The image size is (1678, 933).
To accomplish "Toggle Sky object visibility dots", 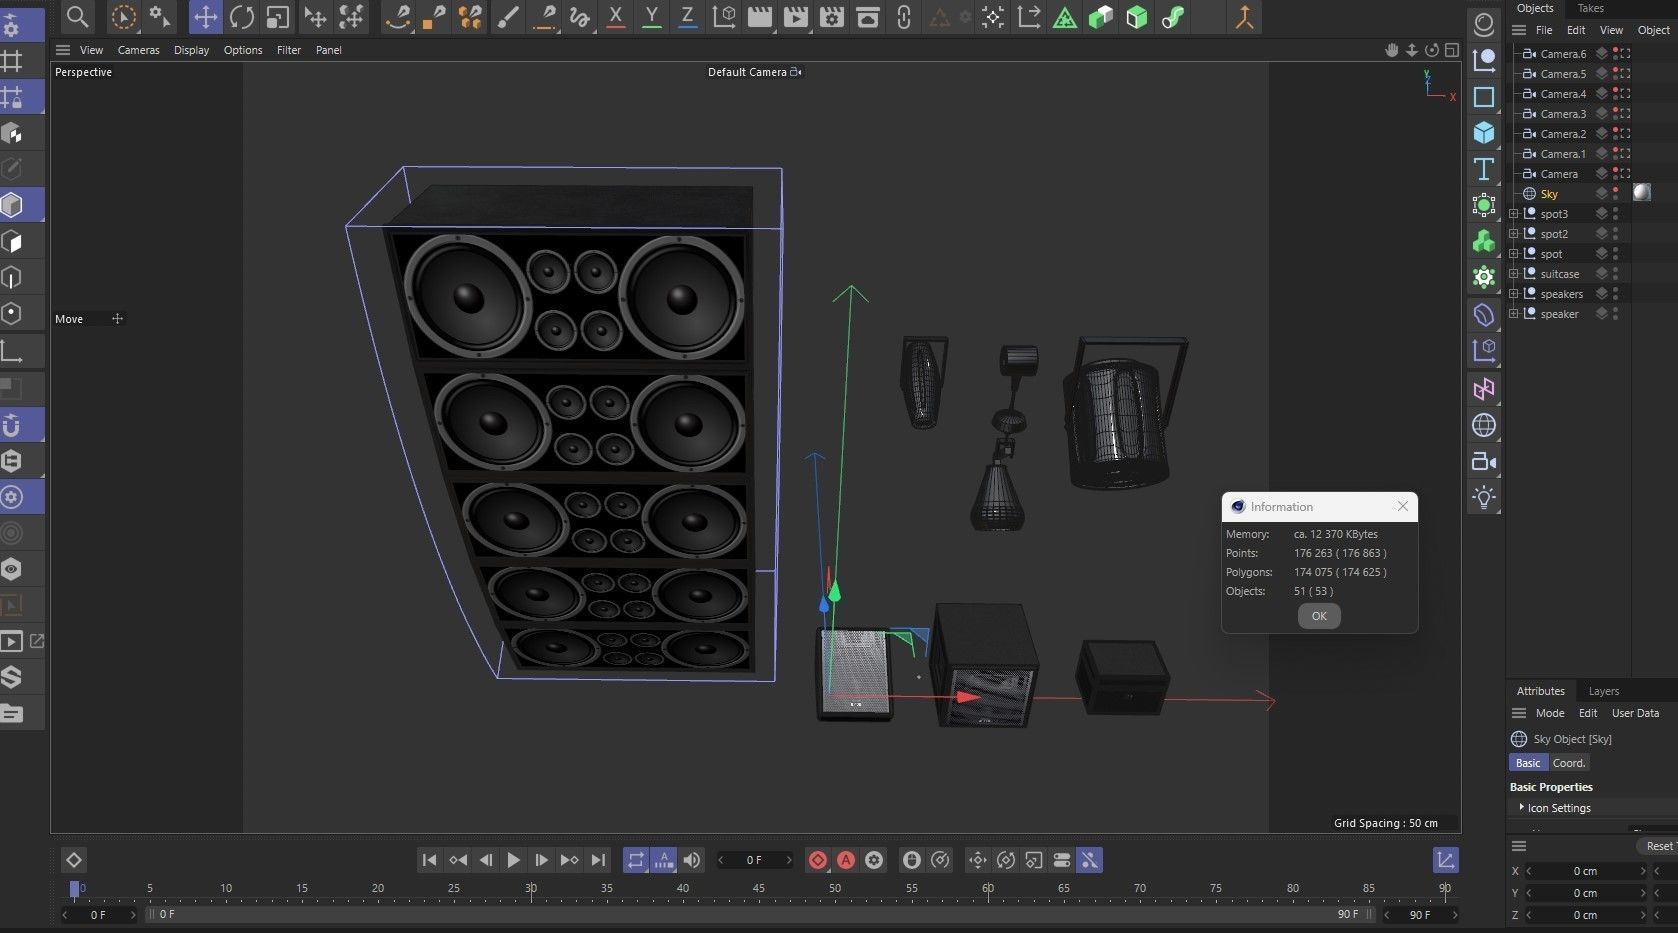I will tap(1616, 194).
